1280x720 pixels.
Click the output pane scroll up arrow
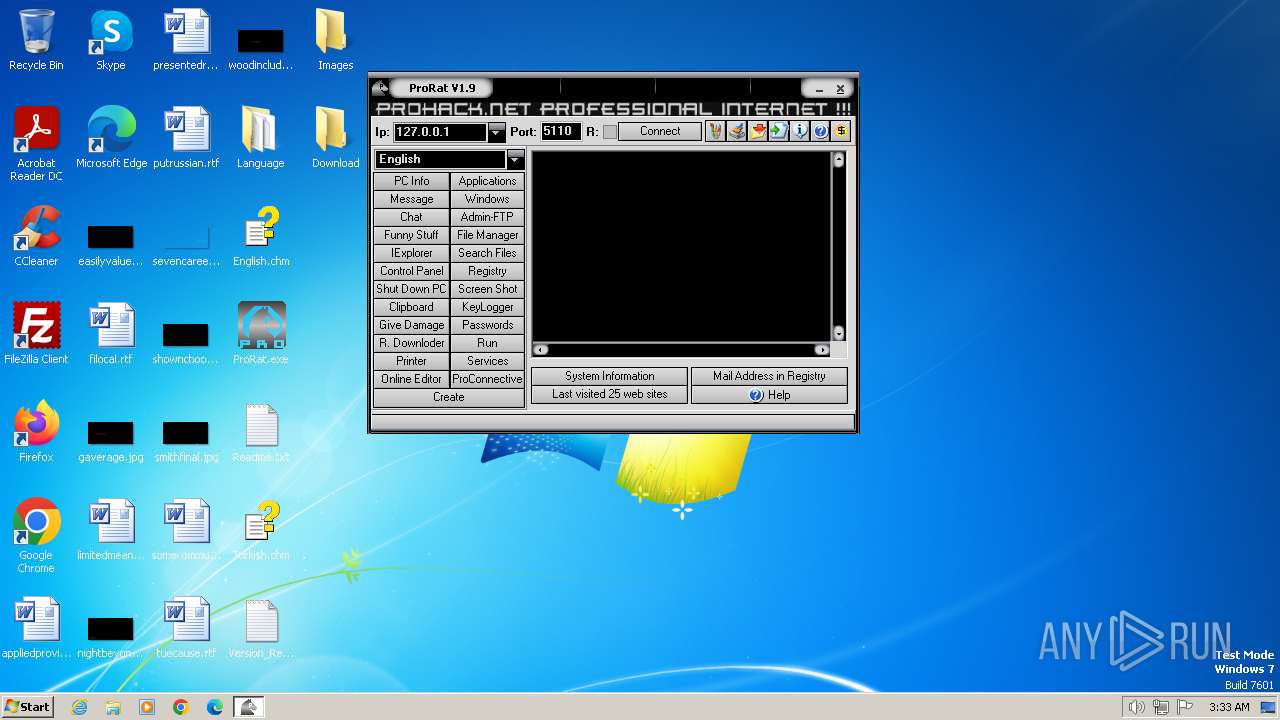pyautogui.click(x=838, y=160)
